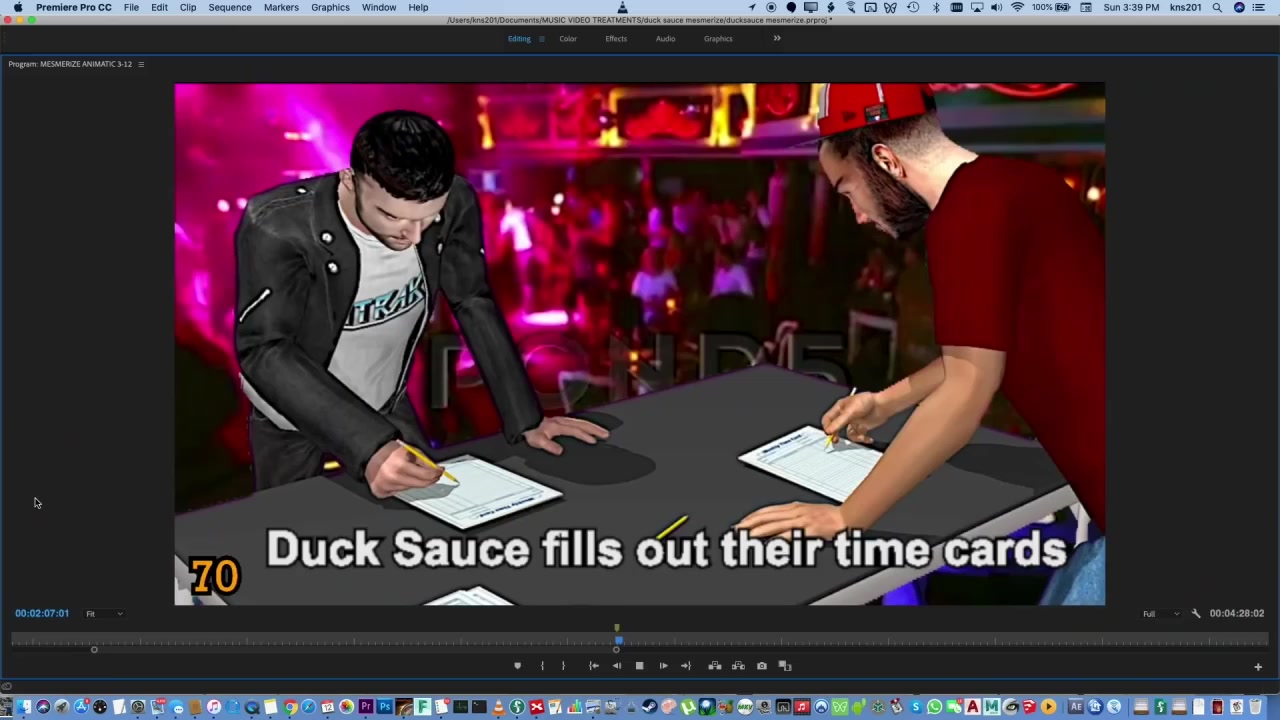The image size is (1280, 720).
Task: Open the Graphics menu in menu bar
Action: click(330, 7)
